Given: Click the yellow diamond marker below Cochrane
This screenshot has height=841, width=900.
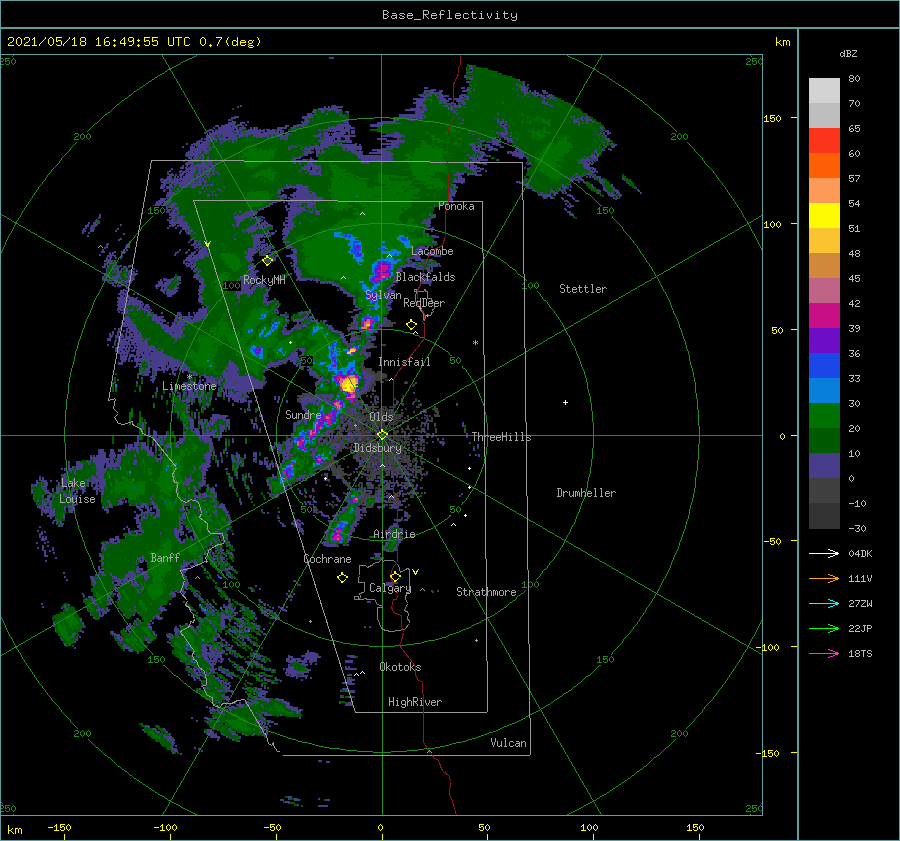Looking at the screenshot, I should pyautogui.click(x=343, y=578).
